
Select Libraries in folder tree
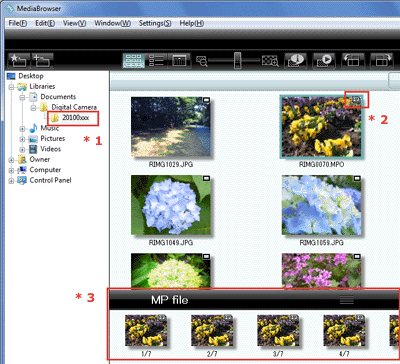[x=42, y=86]
